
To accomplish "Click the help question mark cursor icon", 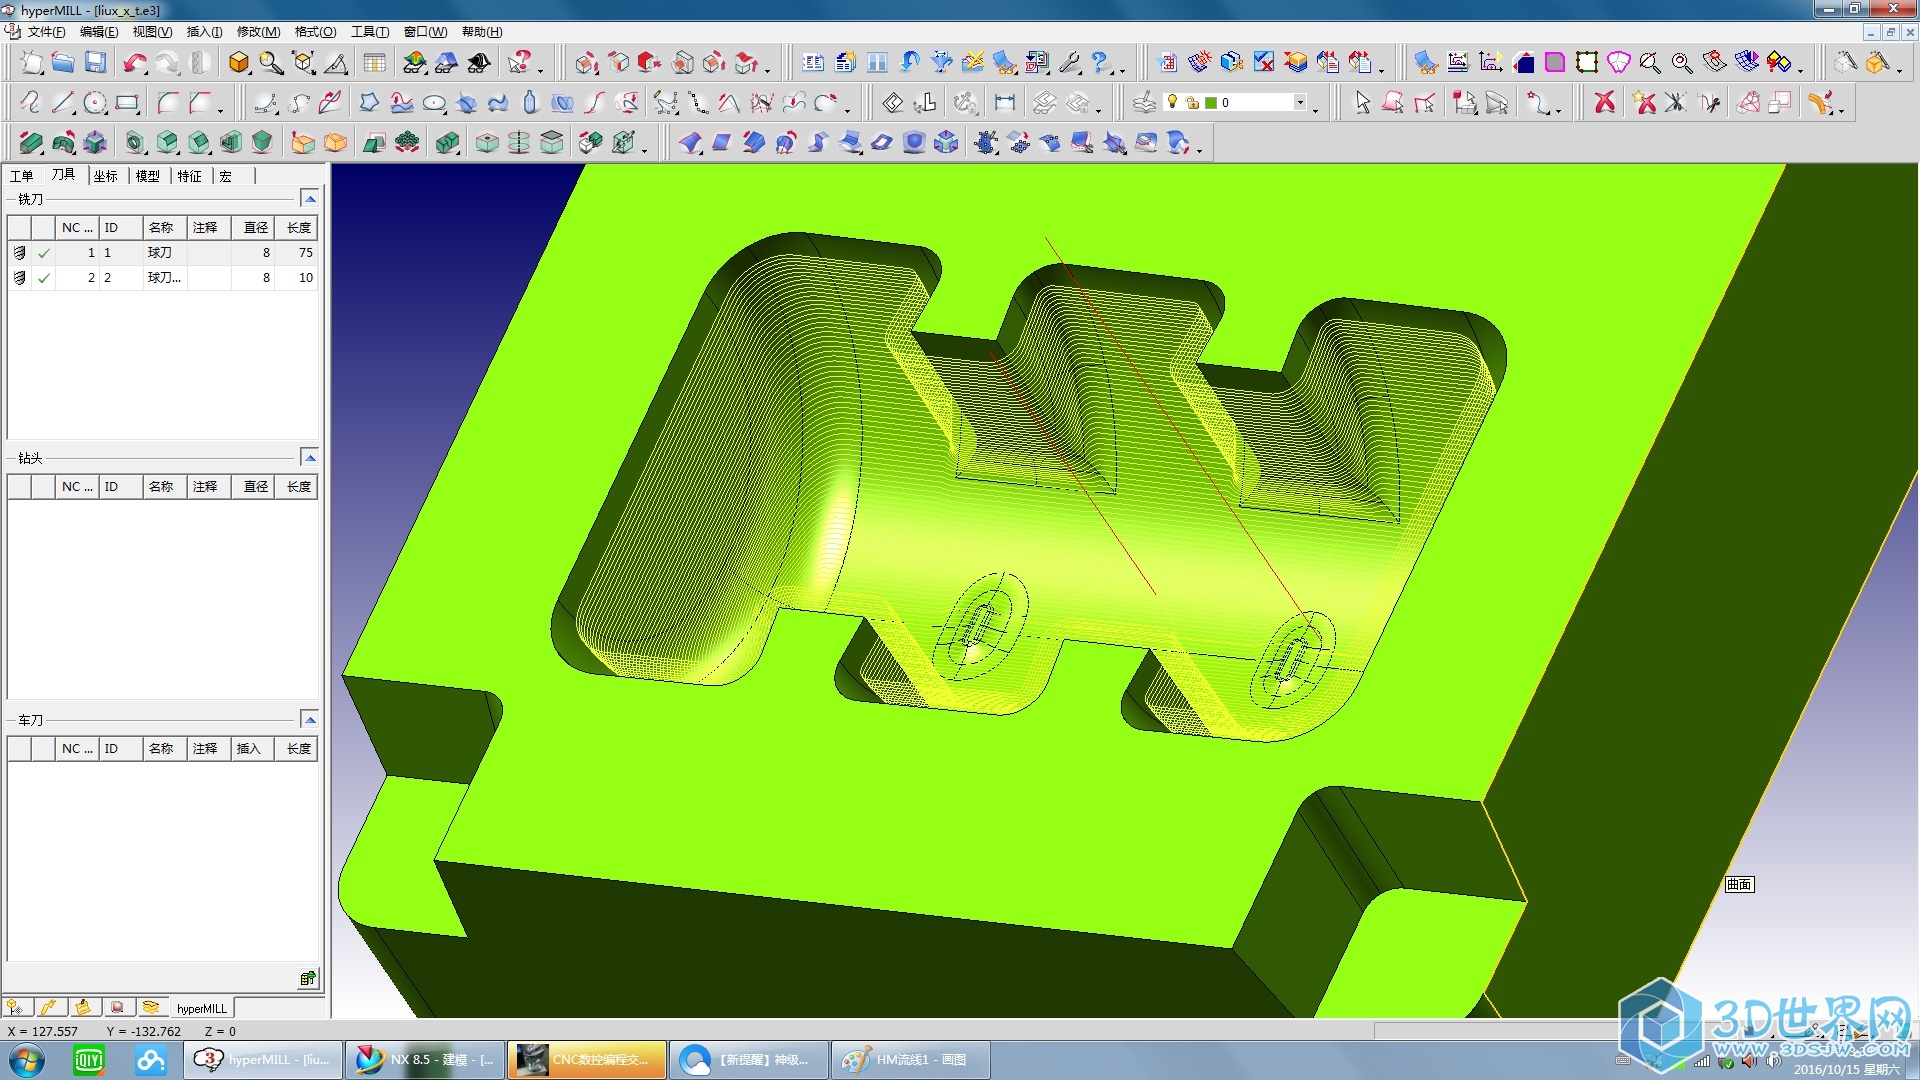I will (x=519, y=63).
